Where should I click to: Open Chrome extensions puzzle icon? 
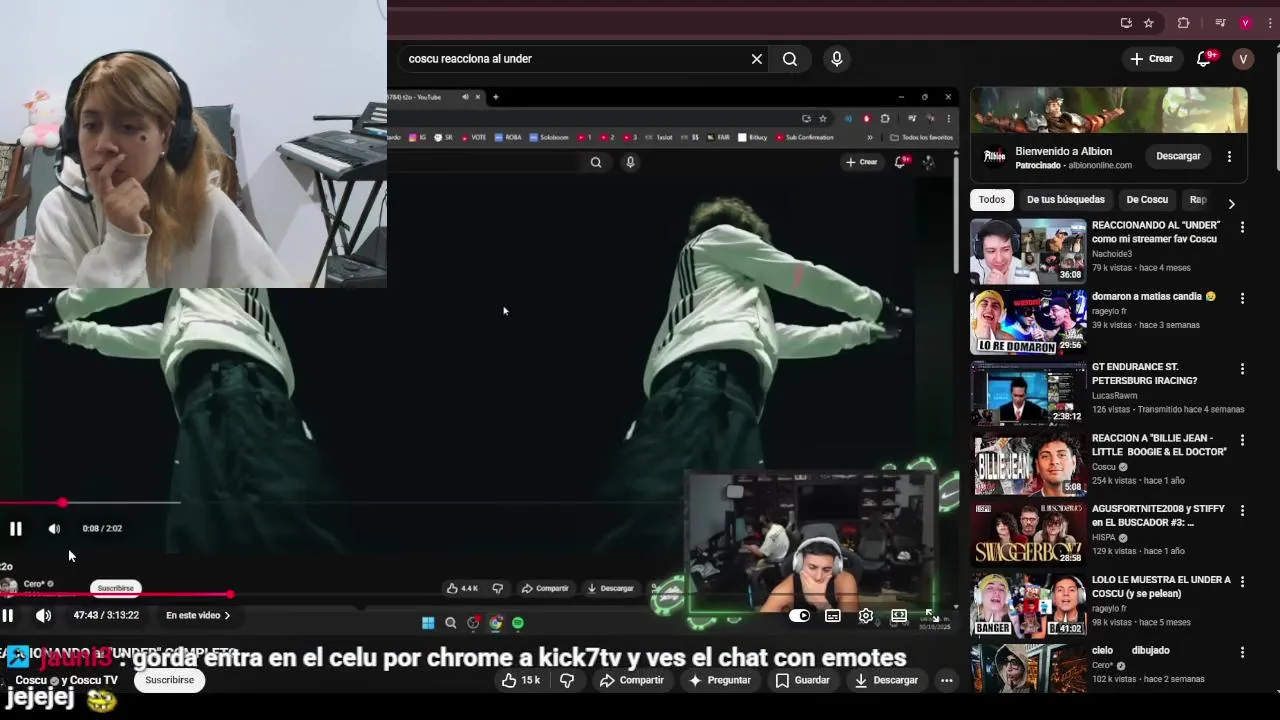pos(1184,23)
